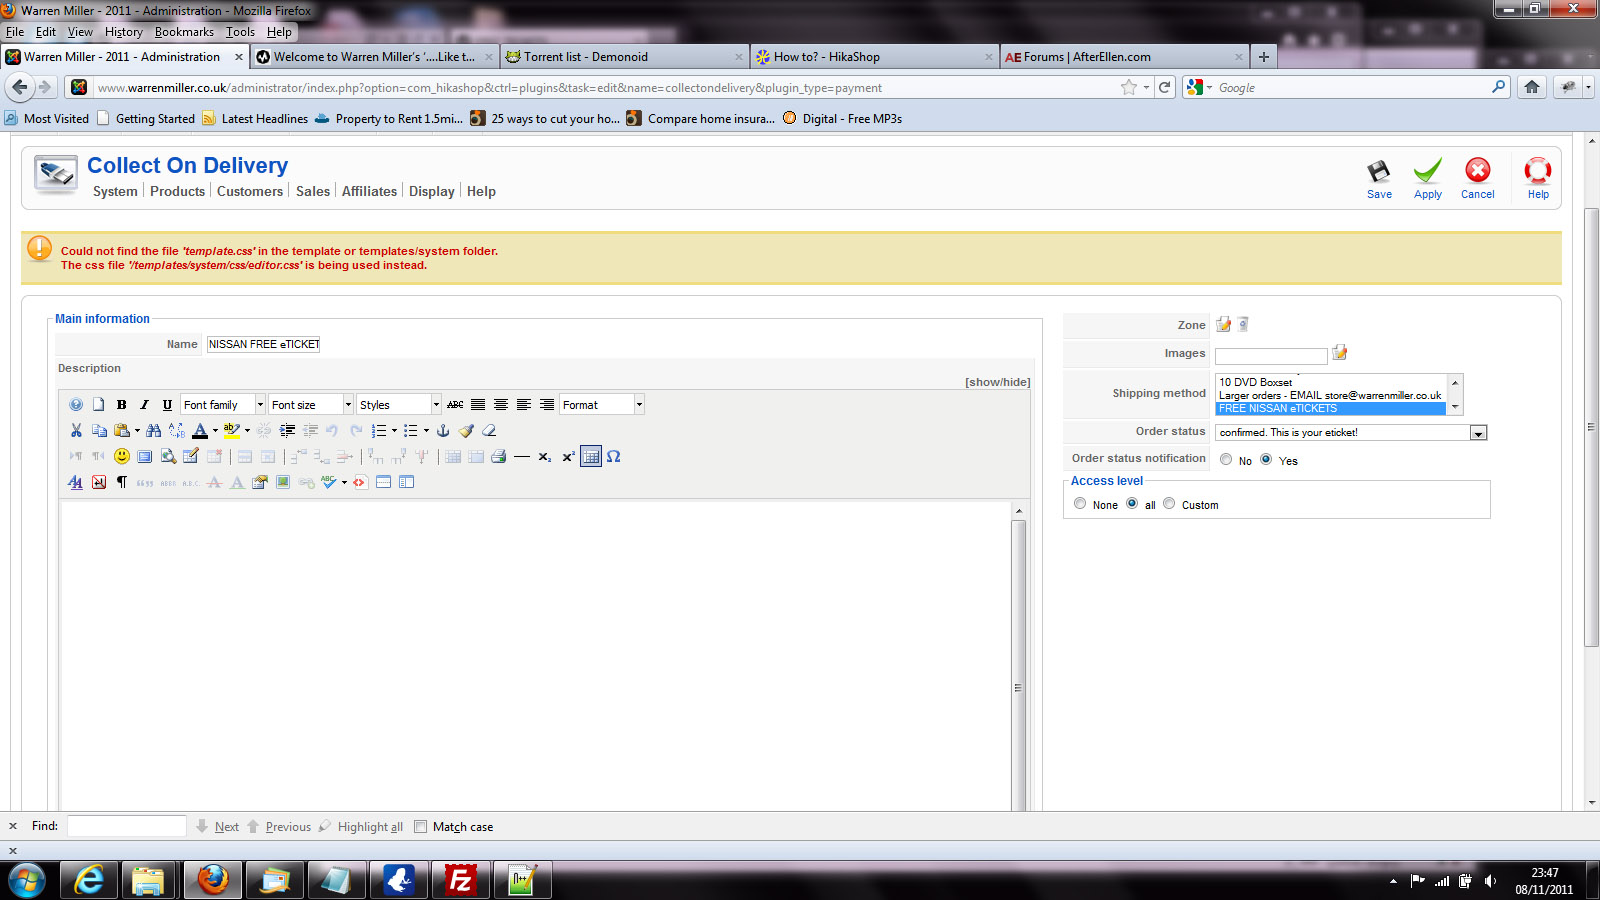This screenshot has width=1600, height=900.
Task: Open the Styles dropdown
Action: (399, 405)
